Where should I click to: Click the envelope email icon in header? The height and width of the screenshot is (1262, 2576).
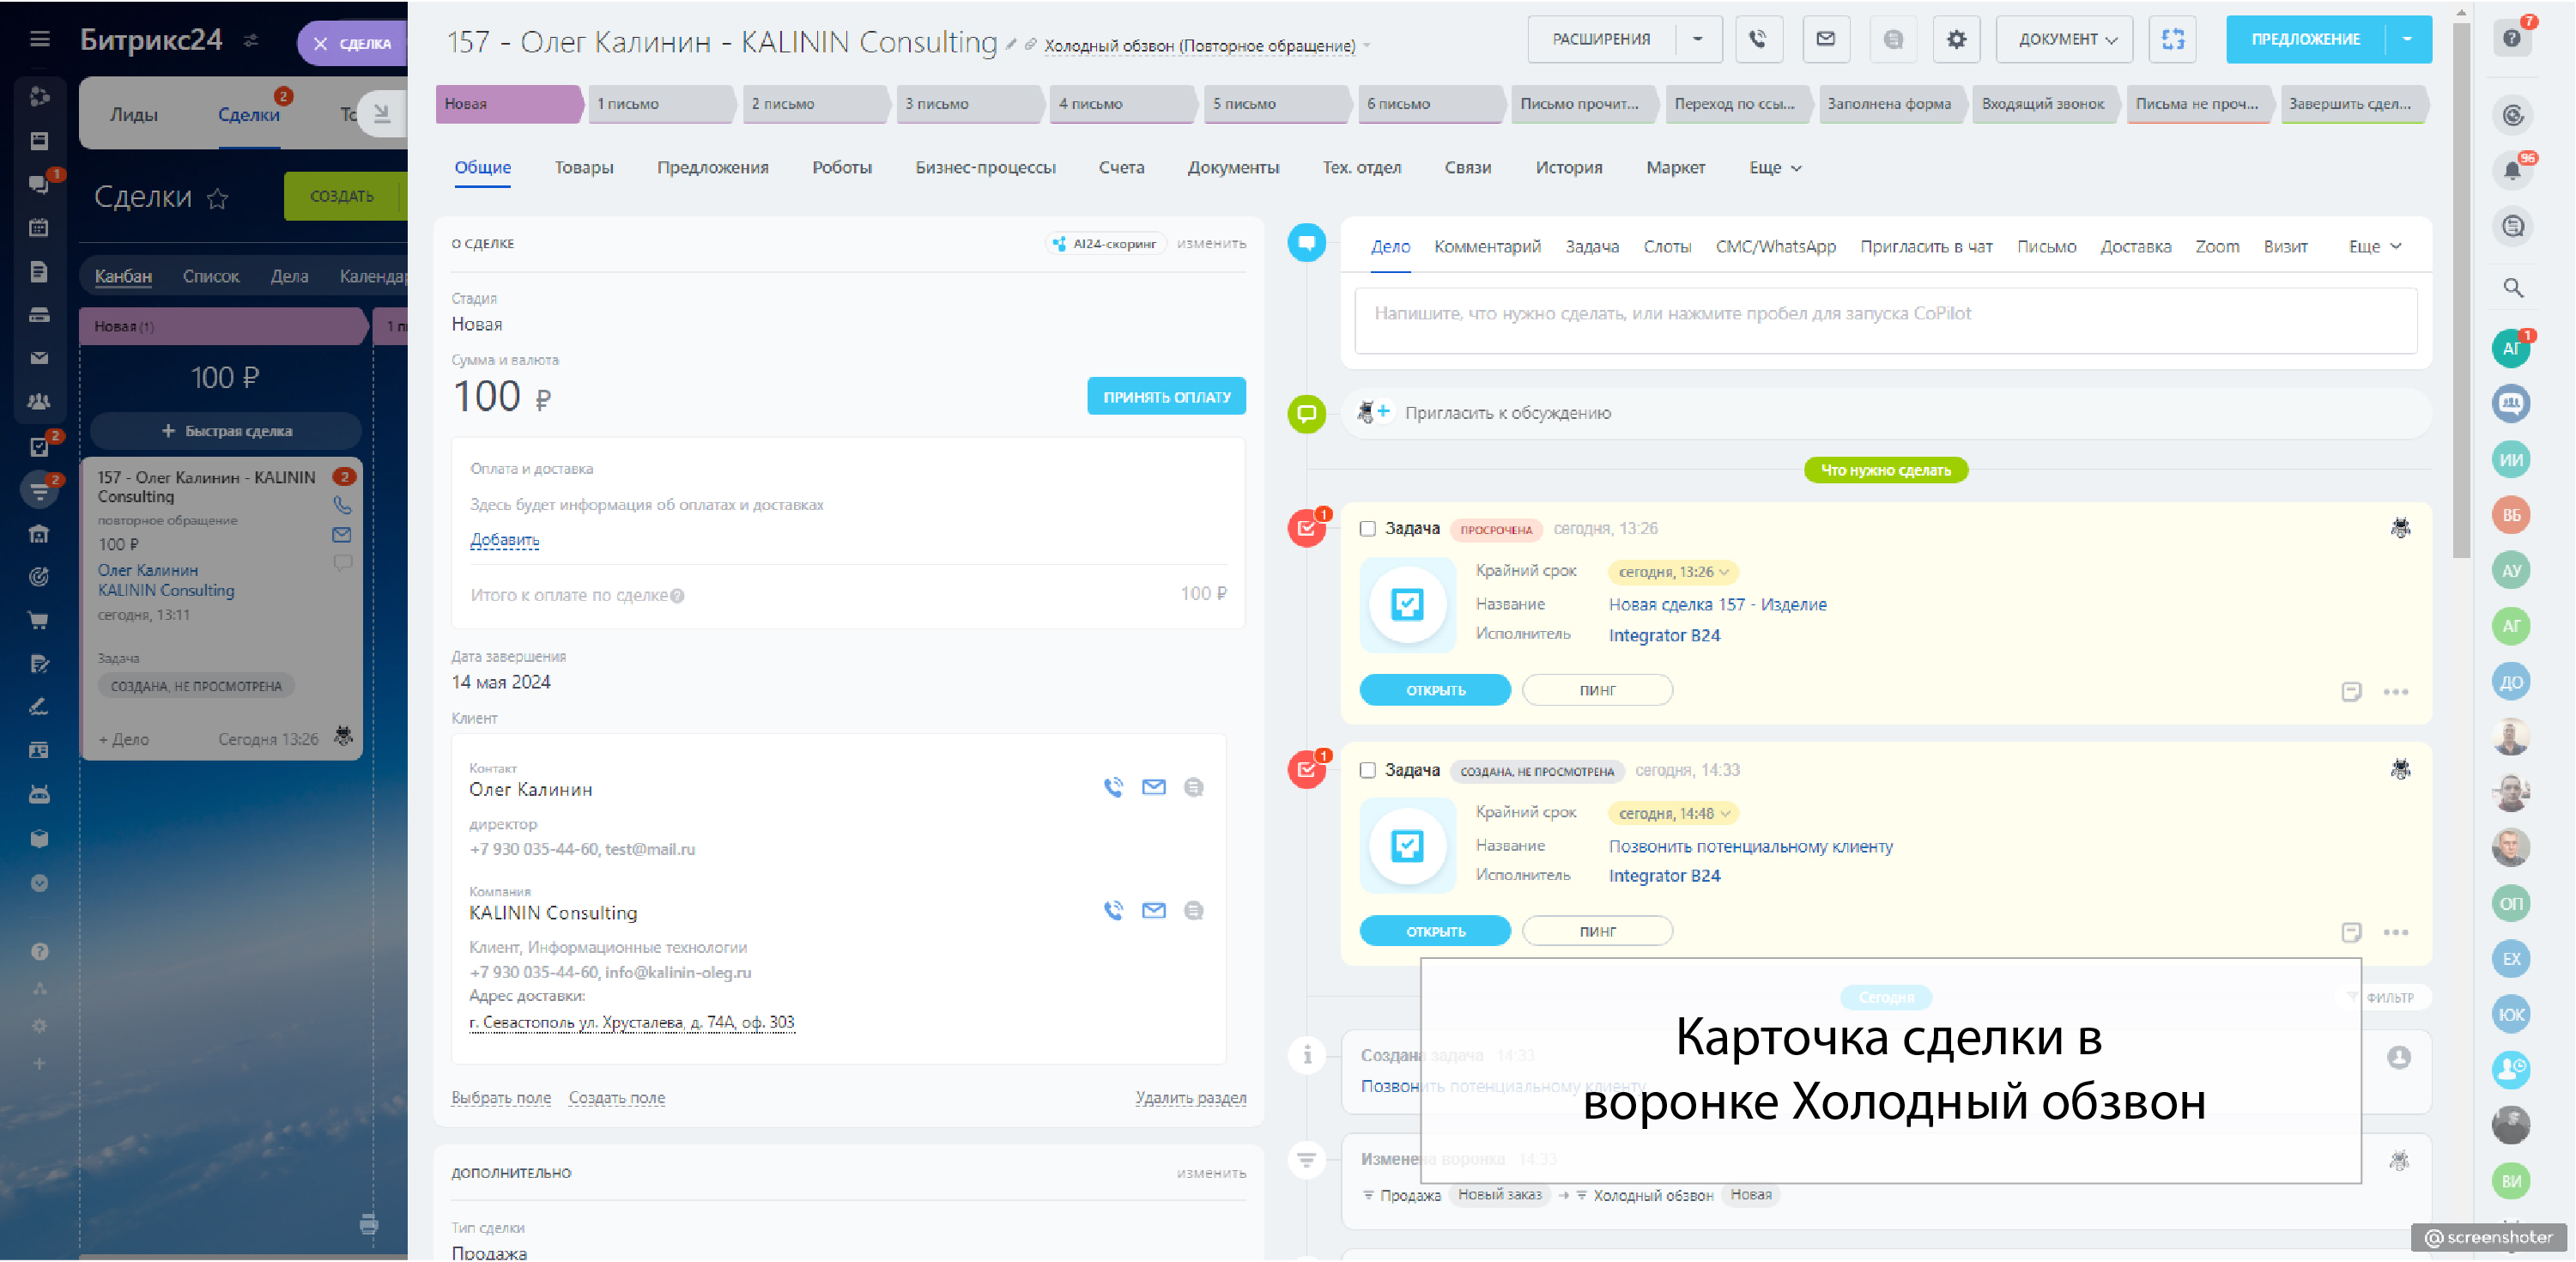point(1825,40)
